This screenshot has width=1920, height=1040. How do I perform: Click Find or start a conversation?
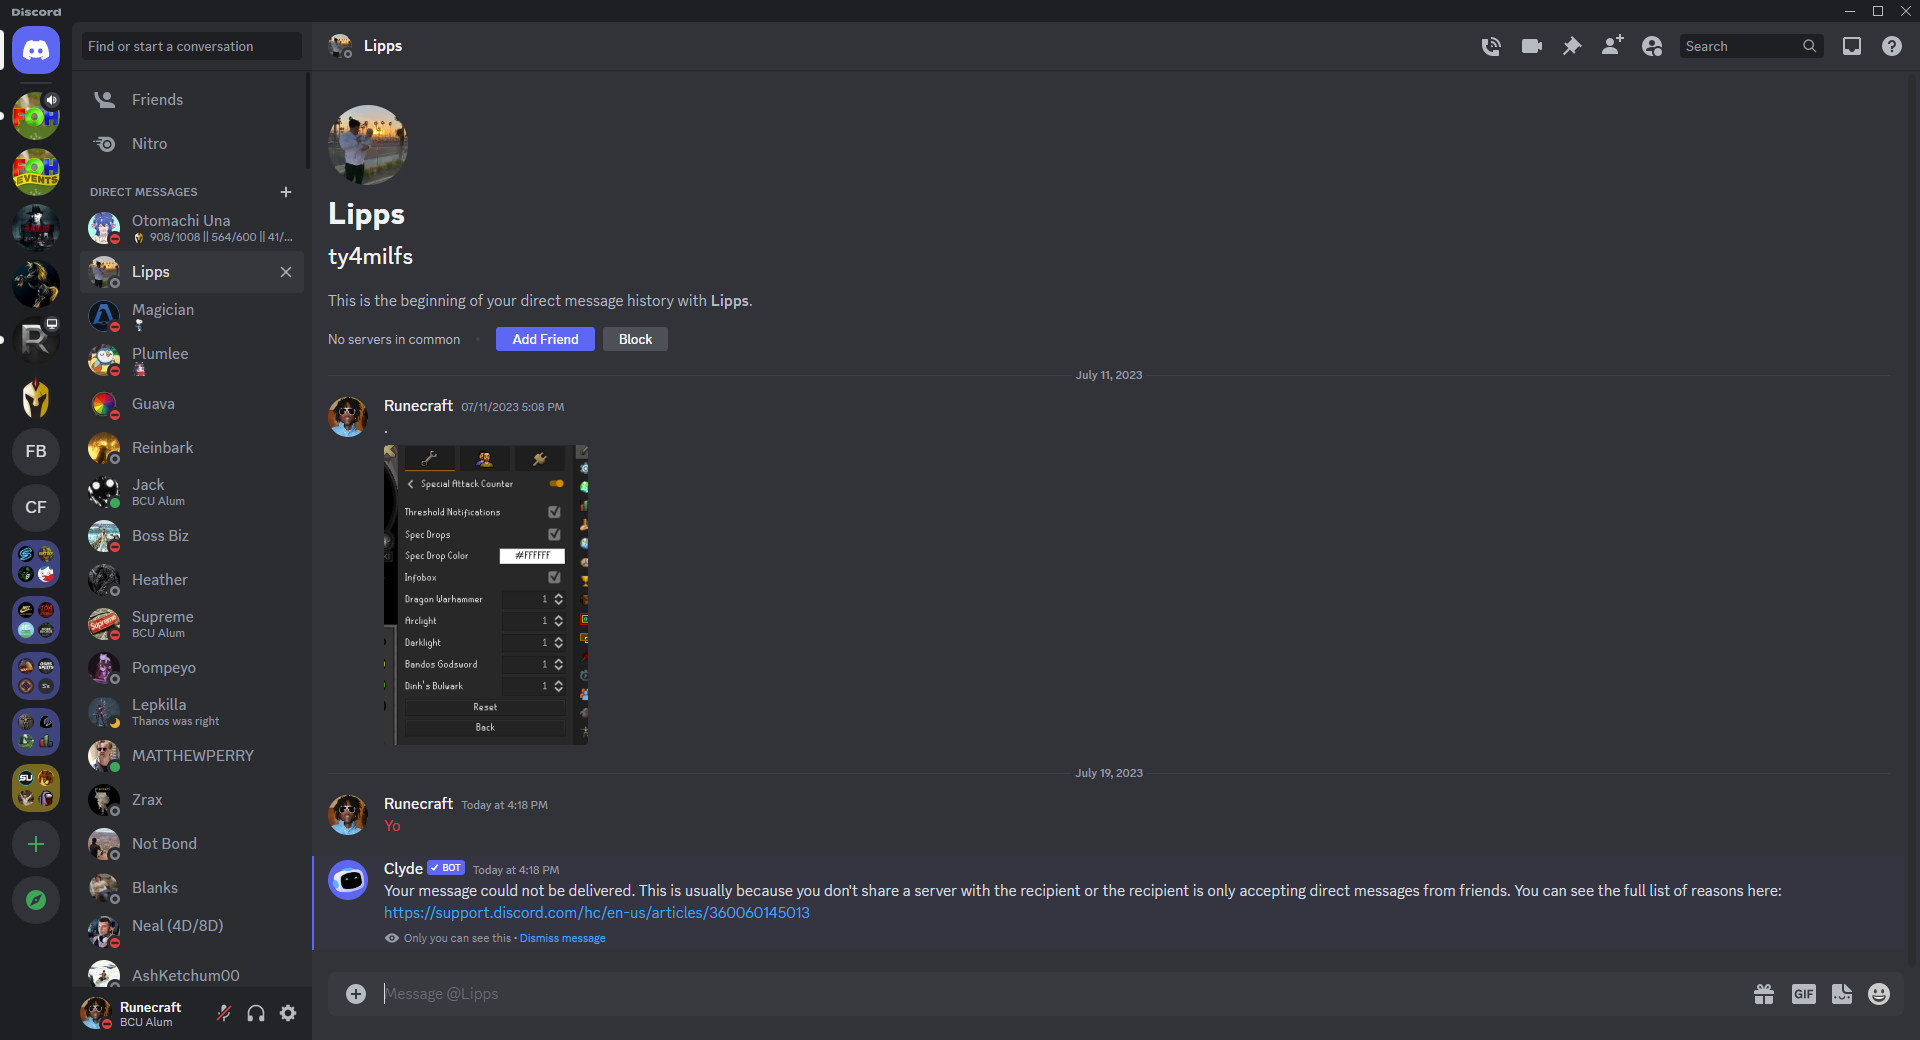[192, 46]
